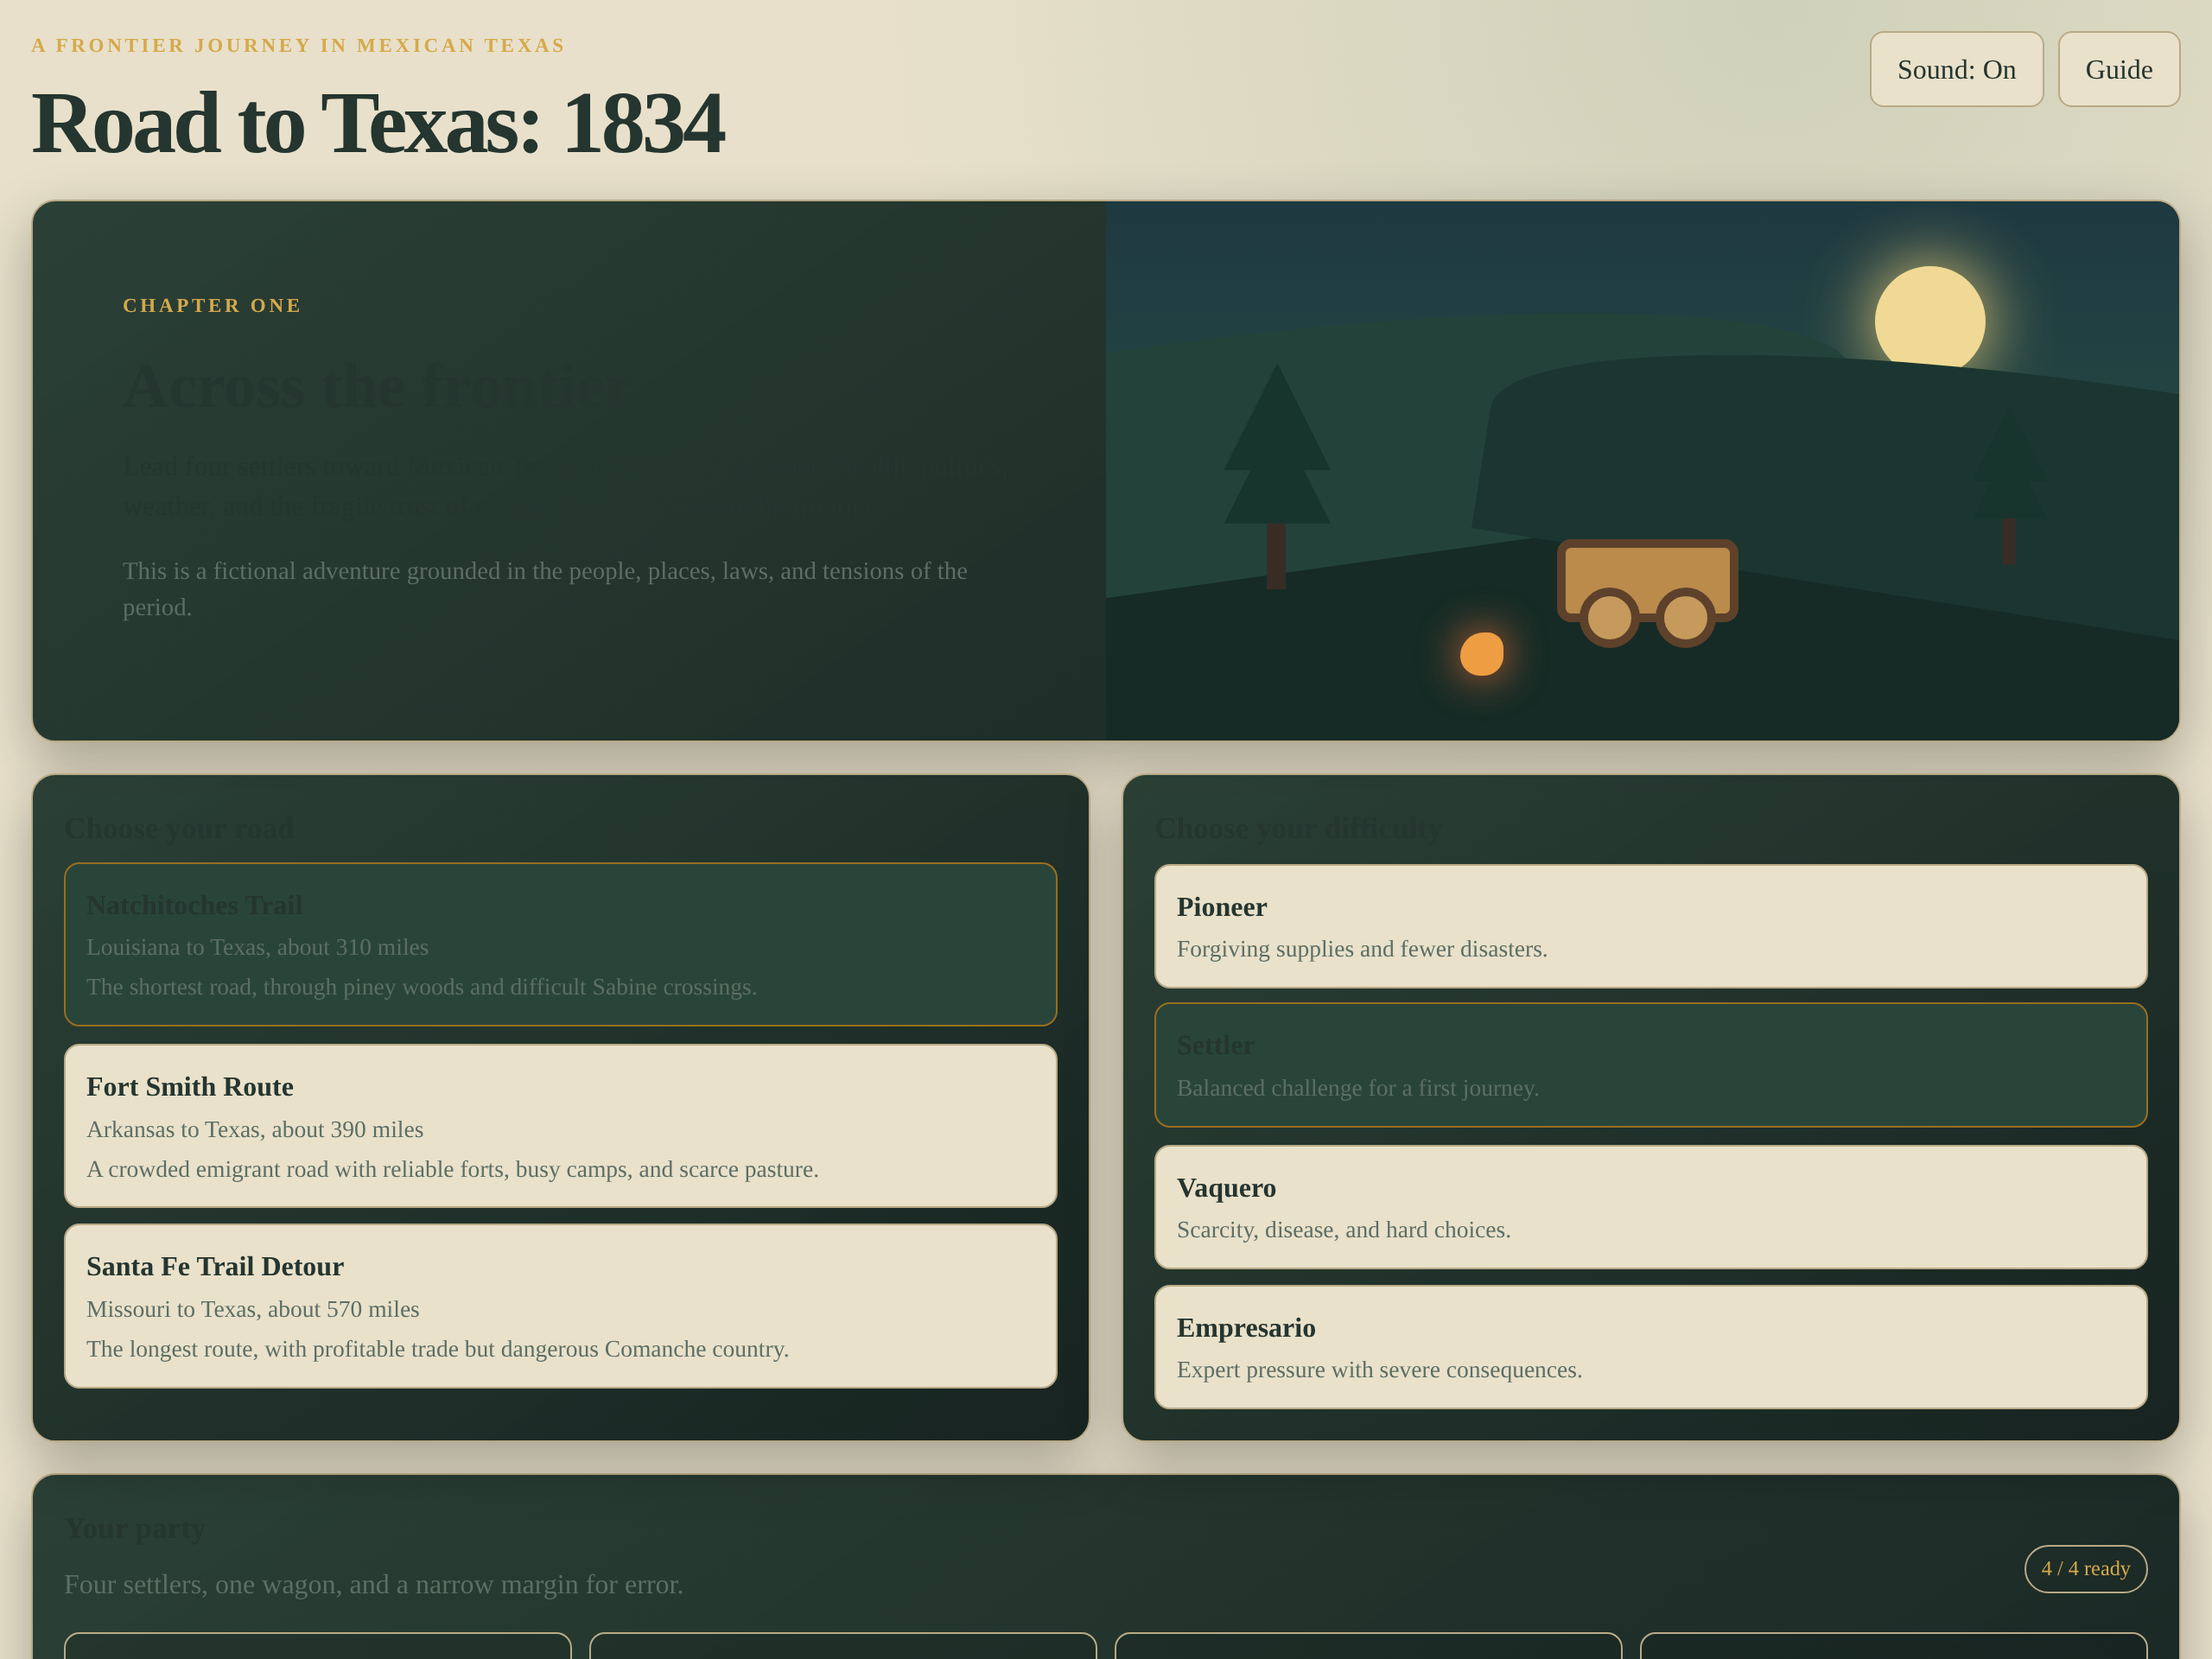Pick the Santa Fe Trail Detour
This screenshot has height=1659, width=2212.
tap(560, 1305)
